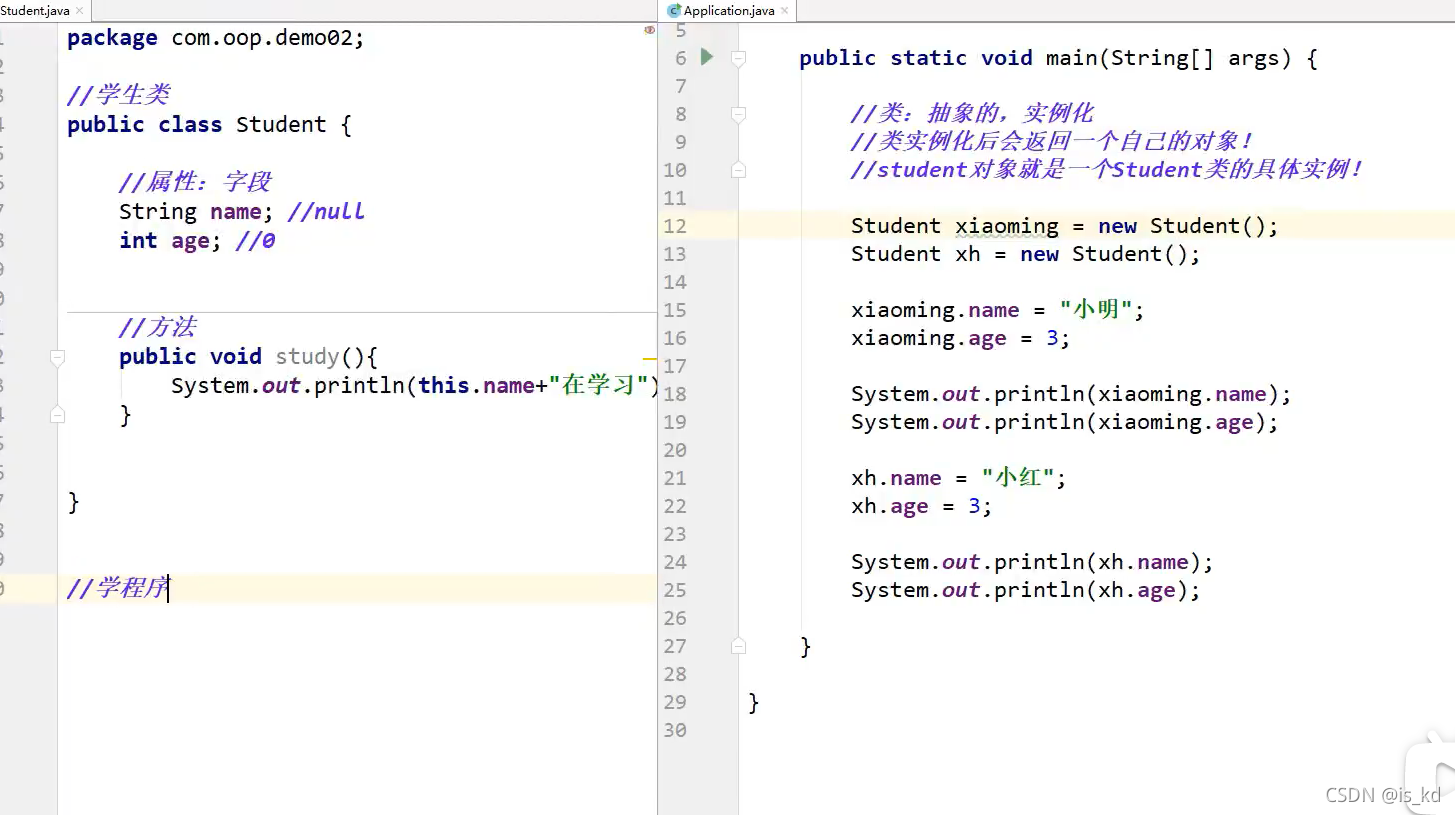Click the '//类实例化后会返回一个自己的对象！' comment

click(1052, 142)
